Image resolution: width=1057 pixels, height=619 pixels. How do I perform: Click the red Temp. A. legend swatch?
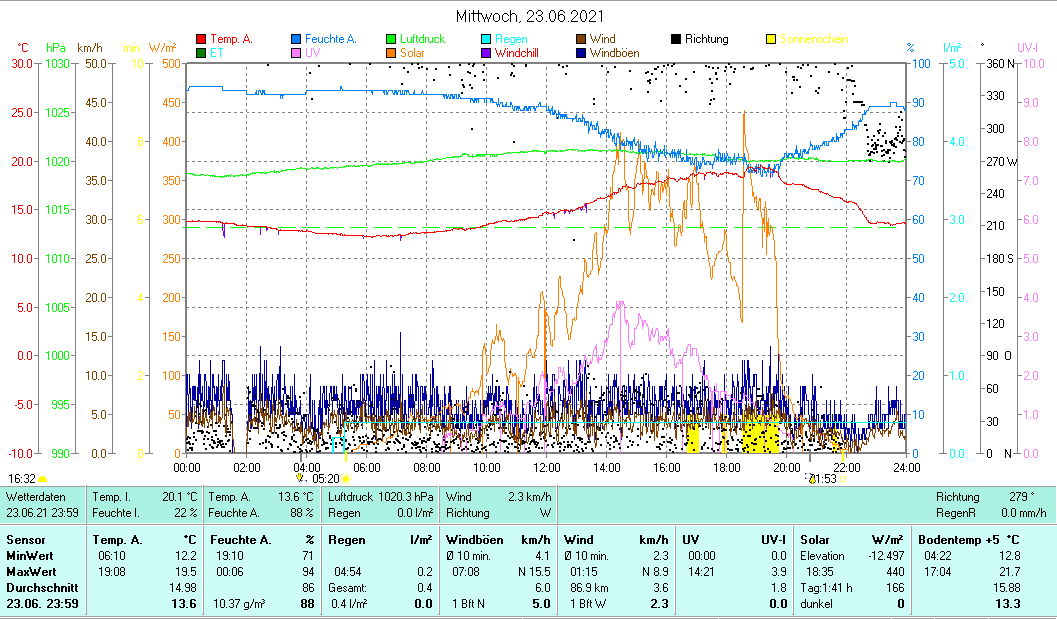(201, 39)
